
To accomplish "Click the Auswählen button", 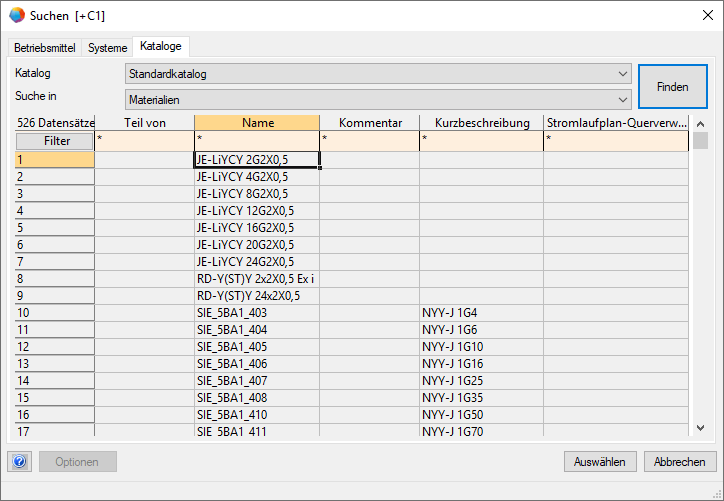I will click(600, 462).
